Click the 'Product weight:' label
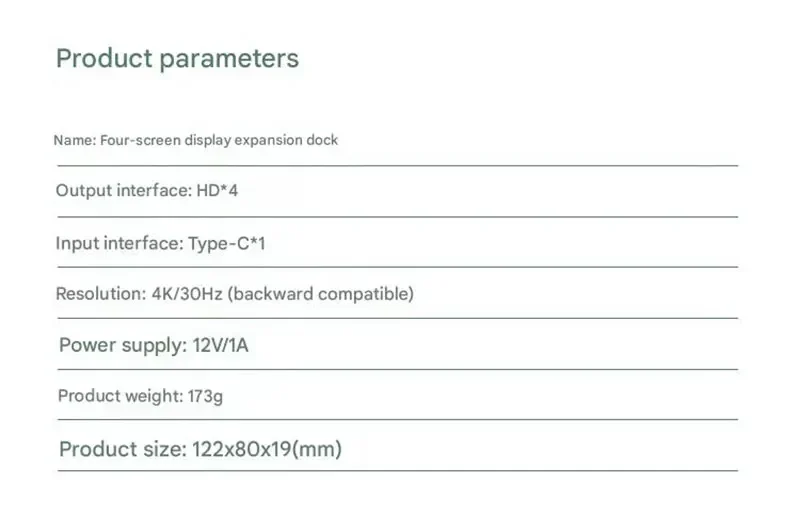 coord(119,396)
